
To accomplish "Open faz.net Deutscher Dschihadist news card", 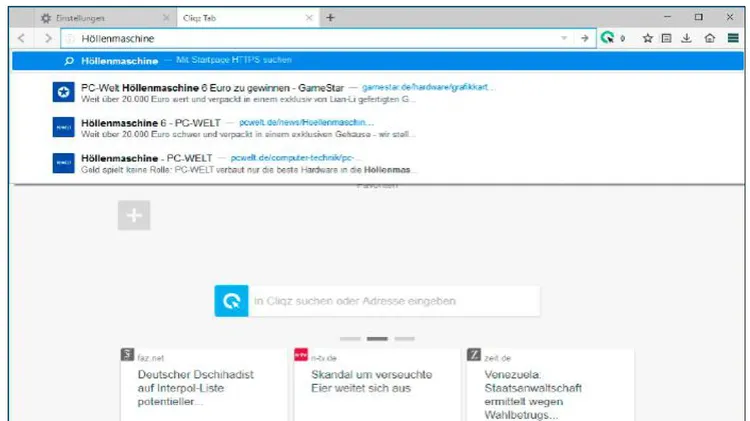I will (x=204, y=385).
